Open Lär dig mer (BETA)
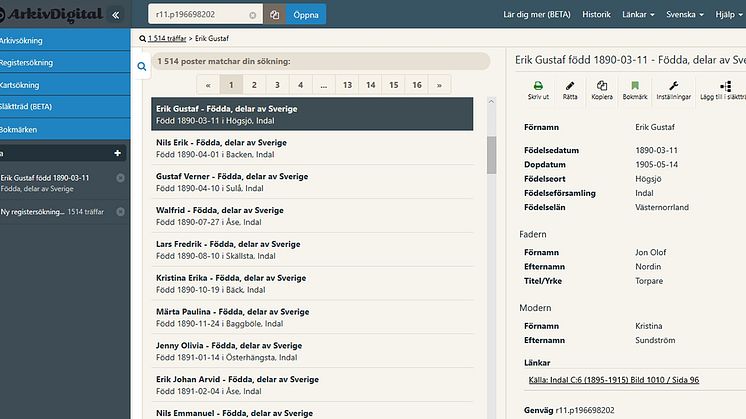 click(537, 14)
